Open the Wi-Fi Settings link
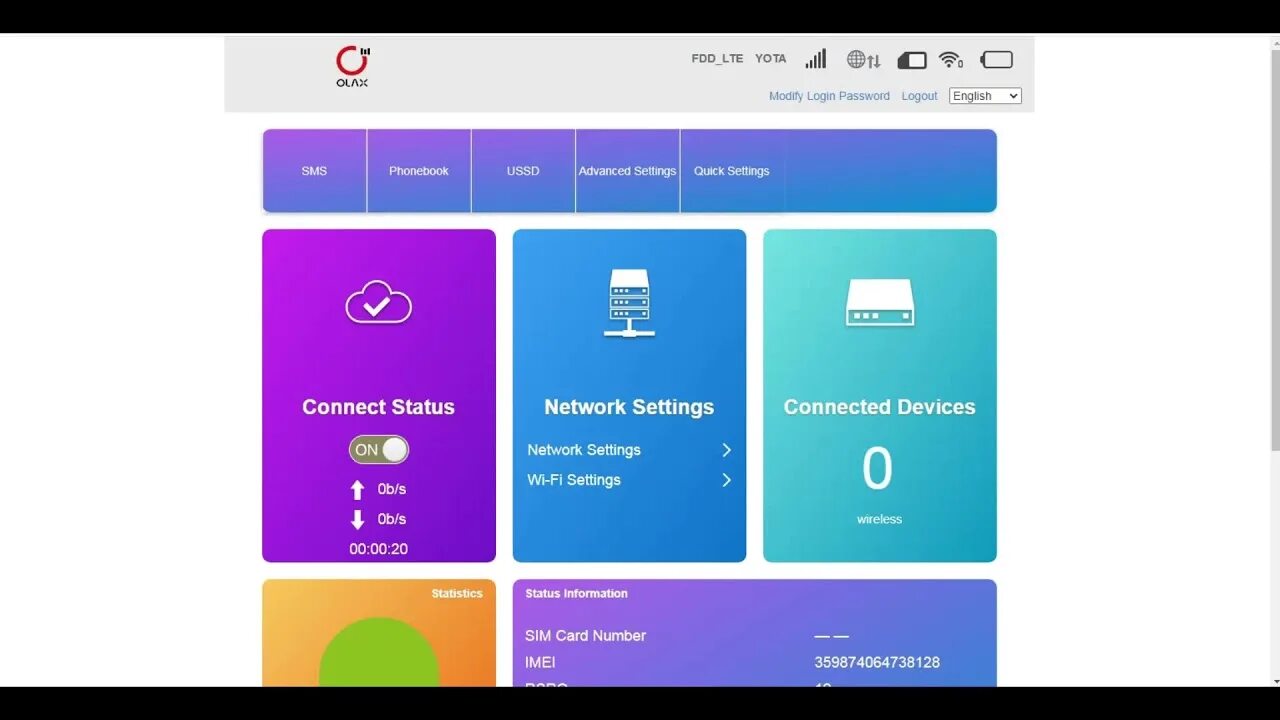 click(x=574, y=480)
